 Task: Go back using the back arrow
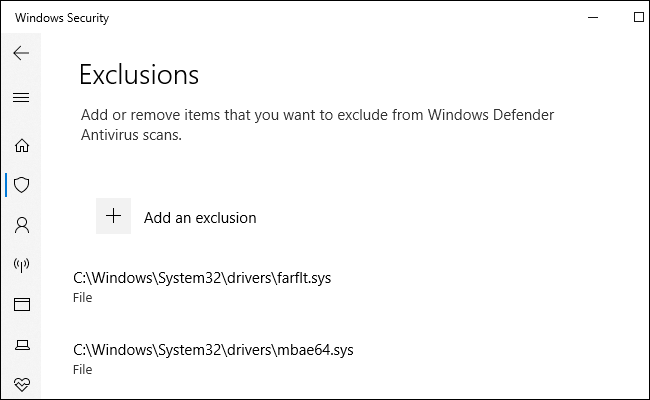click(21, 53)
